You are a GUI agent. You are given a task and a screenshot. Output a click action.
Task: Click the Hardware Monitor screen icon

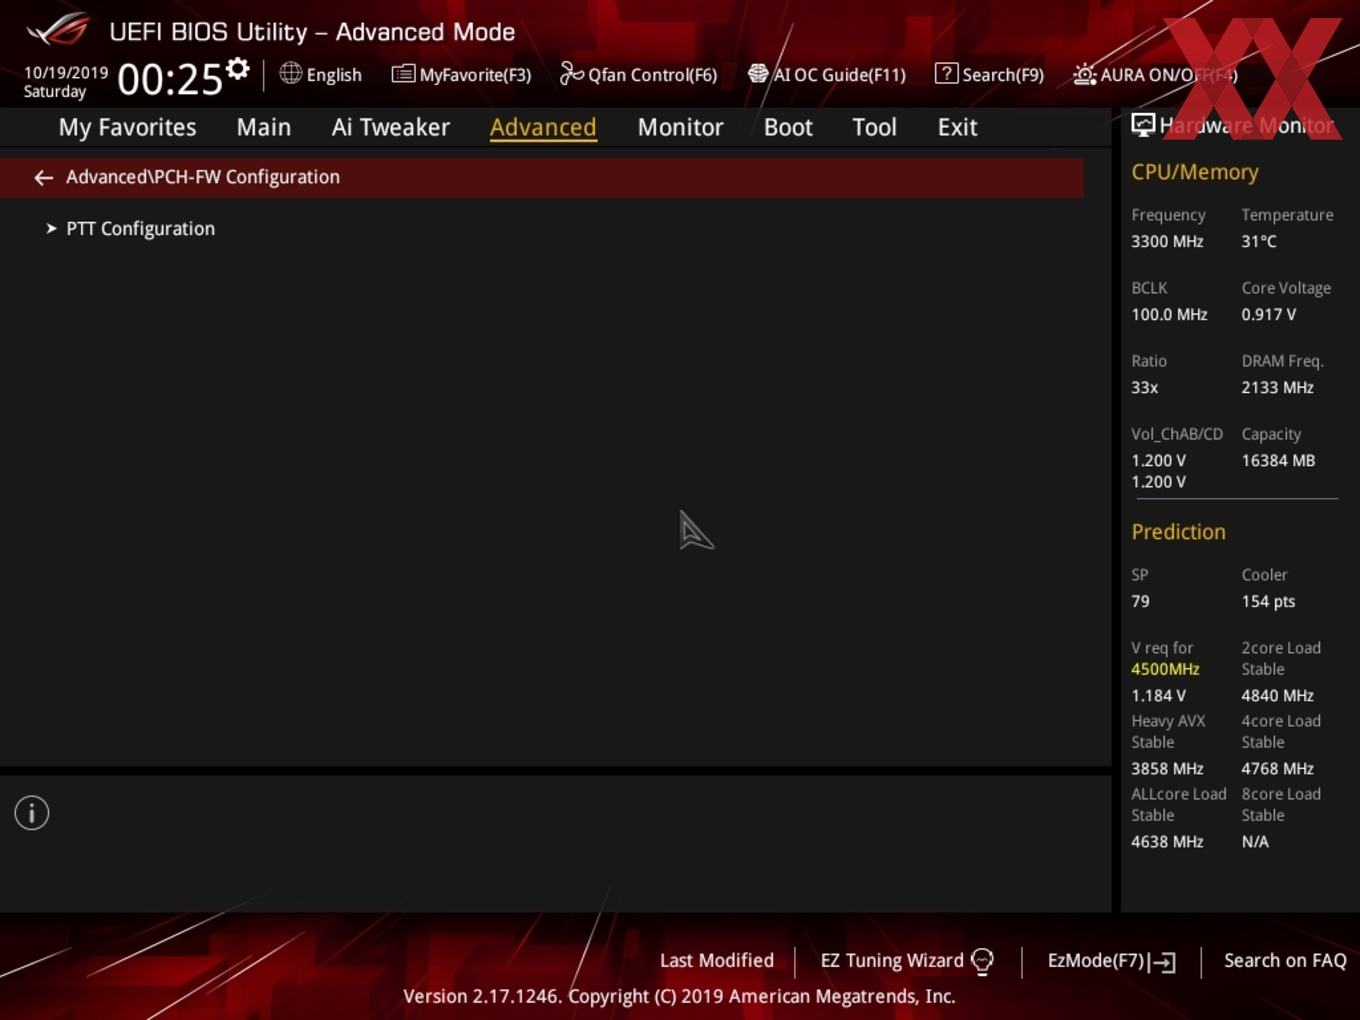tap(1143, 125)
